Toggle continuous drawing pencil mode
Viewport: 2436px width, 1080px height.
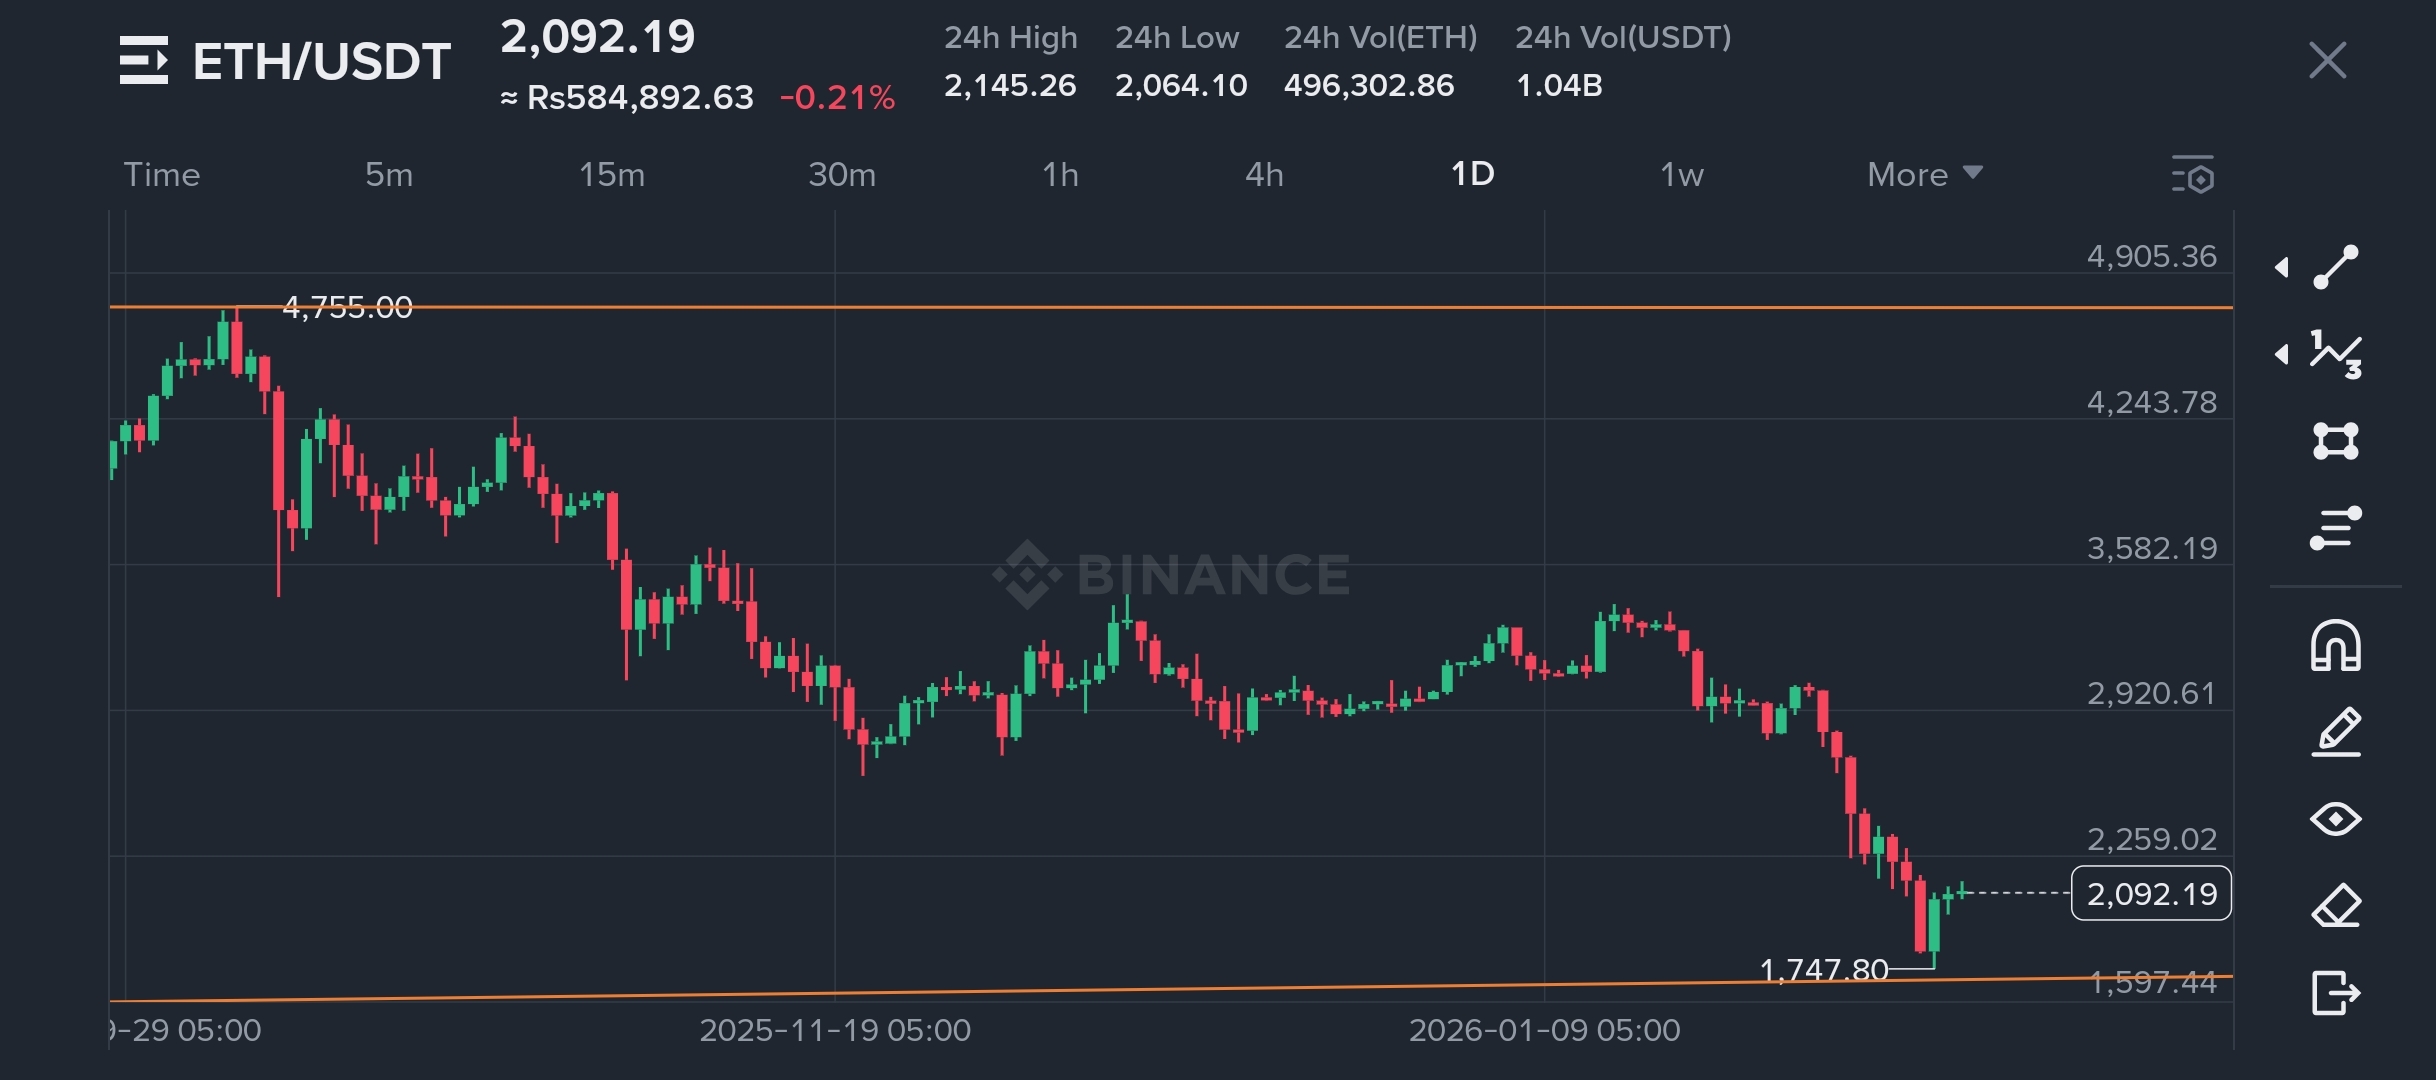[x=2336, y=732]
